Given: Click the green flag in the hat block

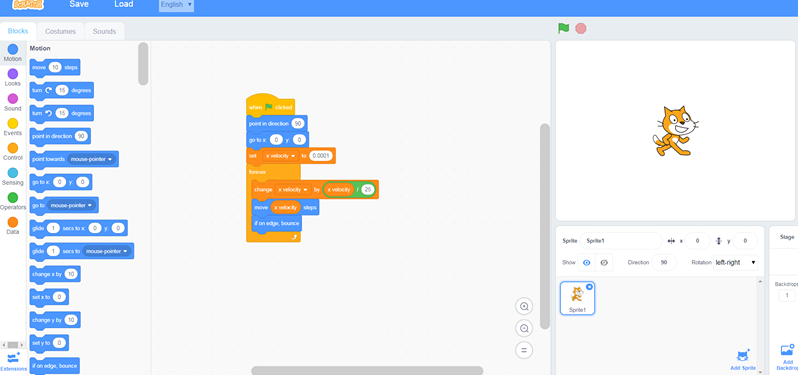Looking at the screenshot, I should tap(268, 107).
